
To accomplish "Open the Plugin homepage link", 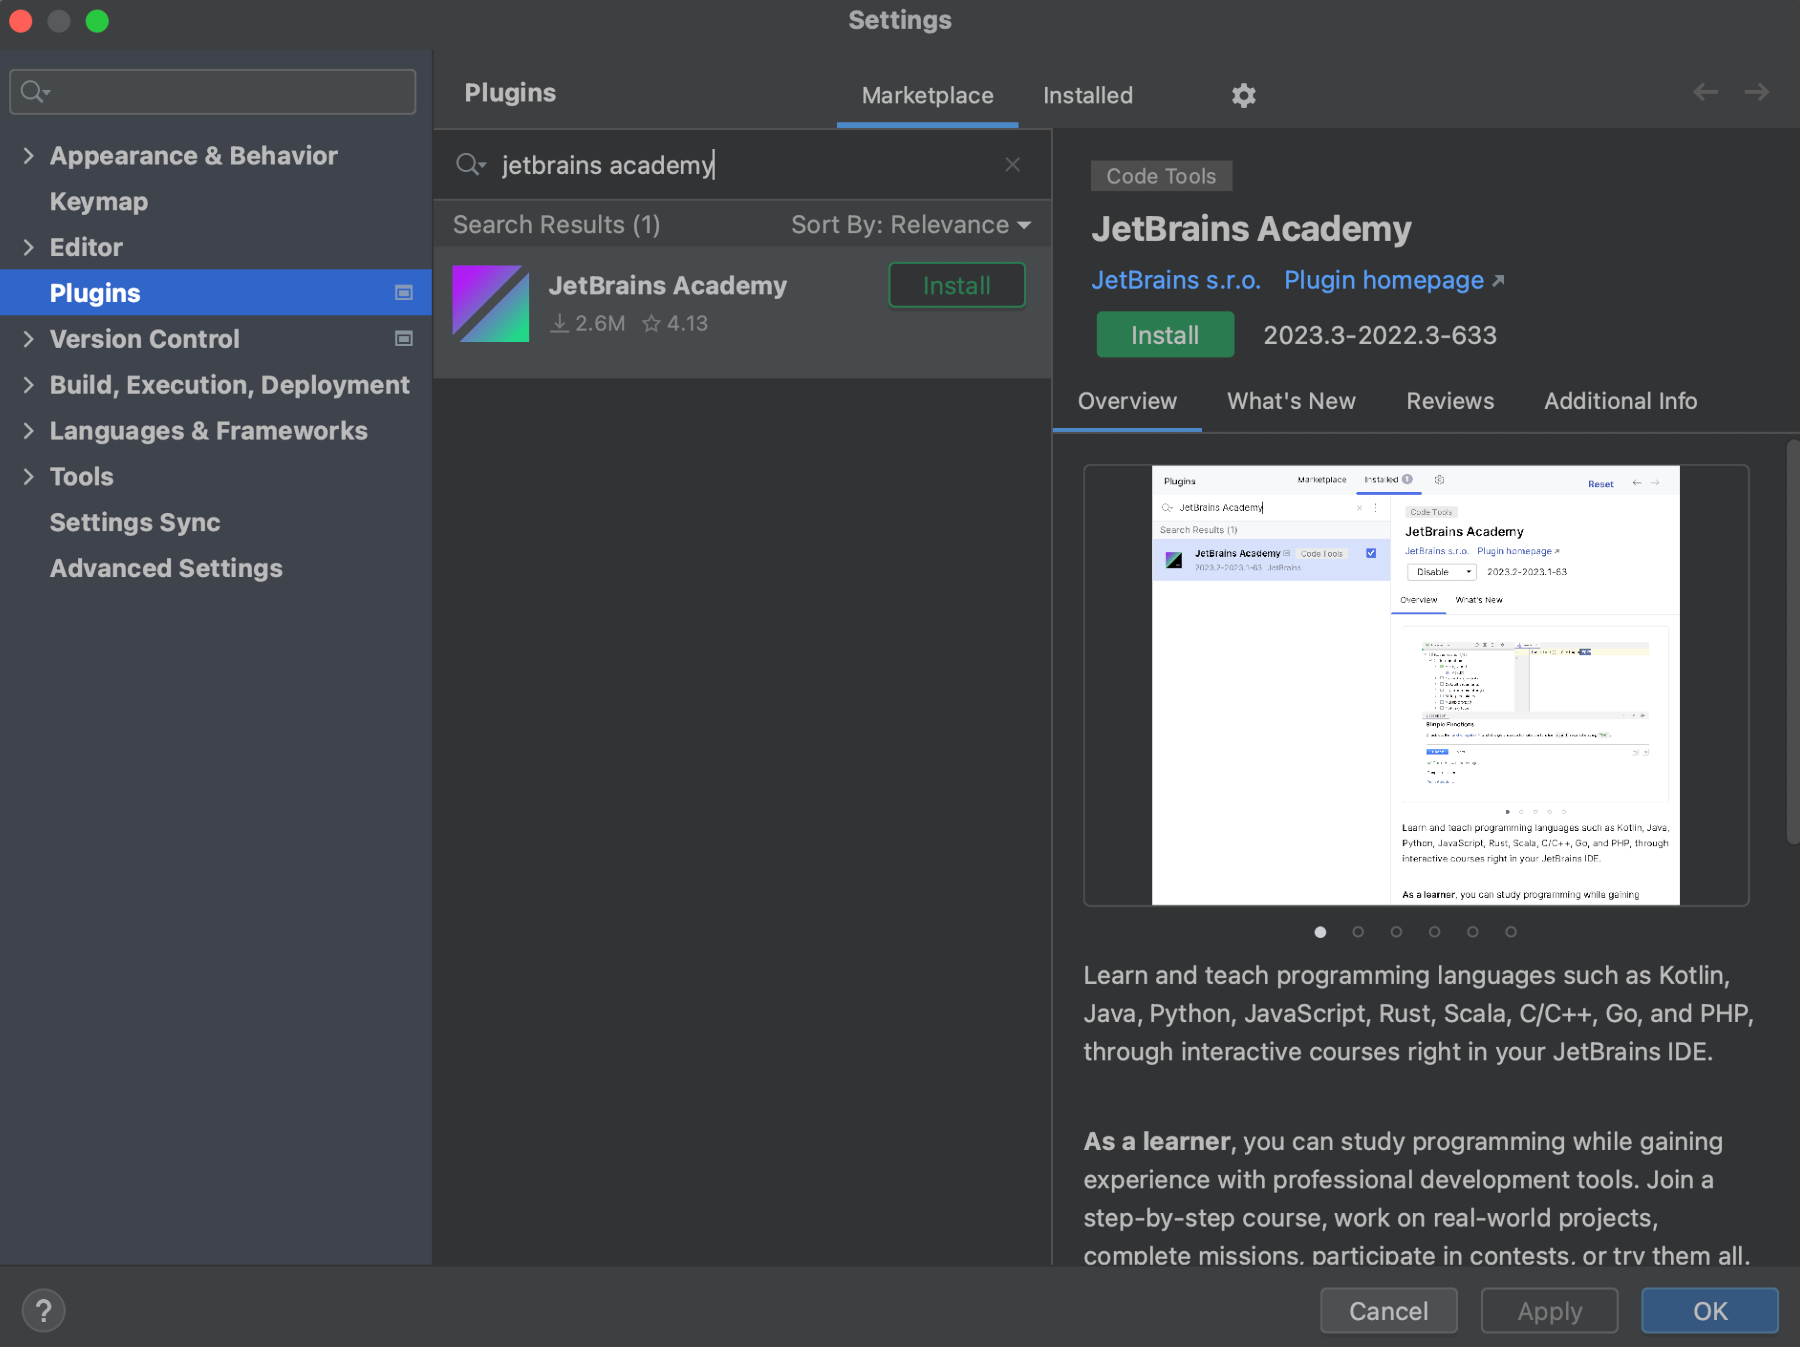I will [x=1383, y=280].
